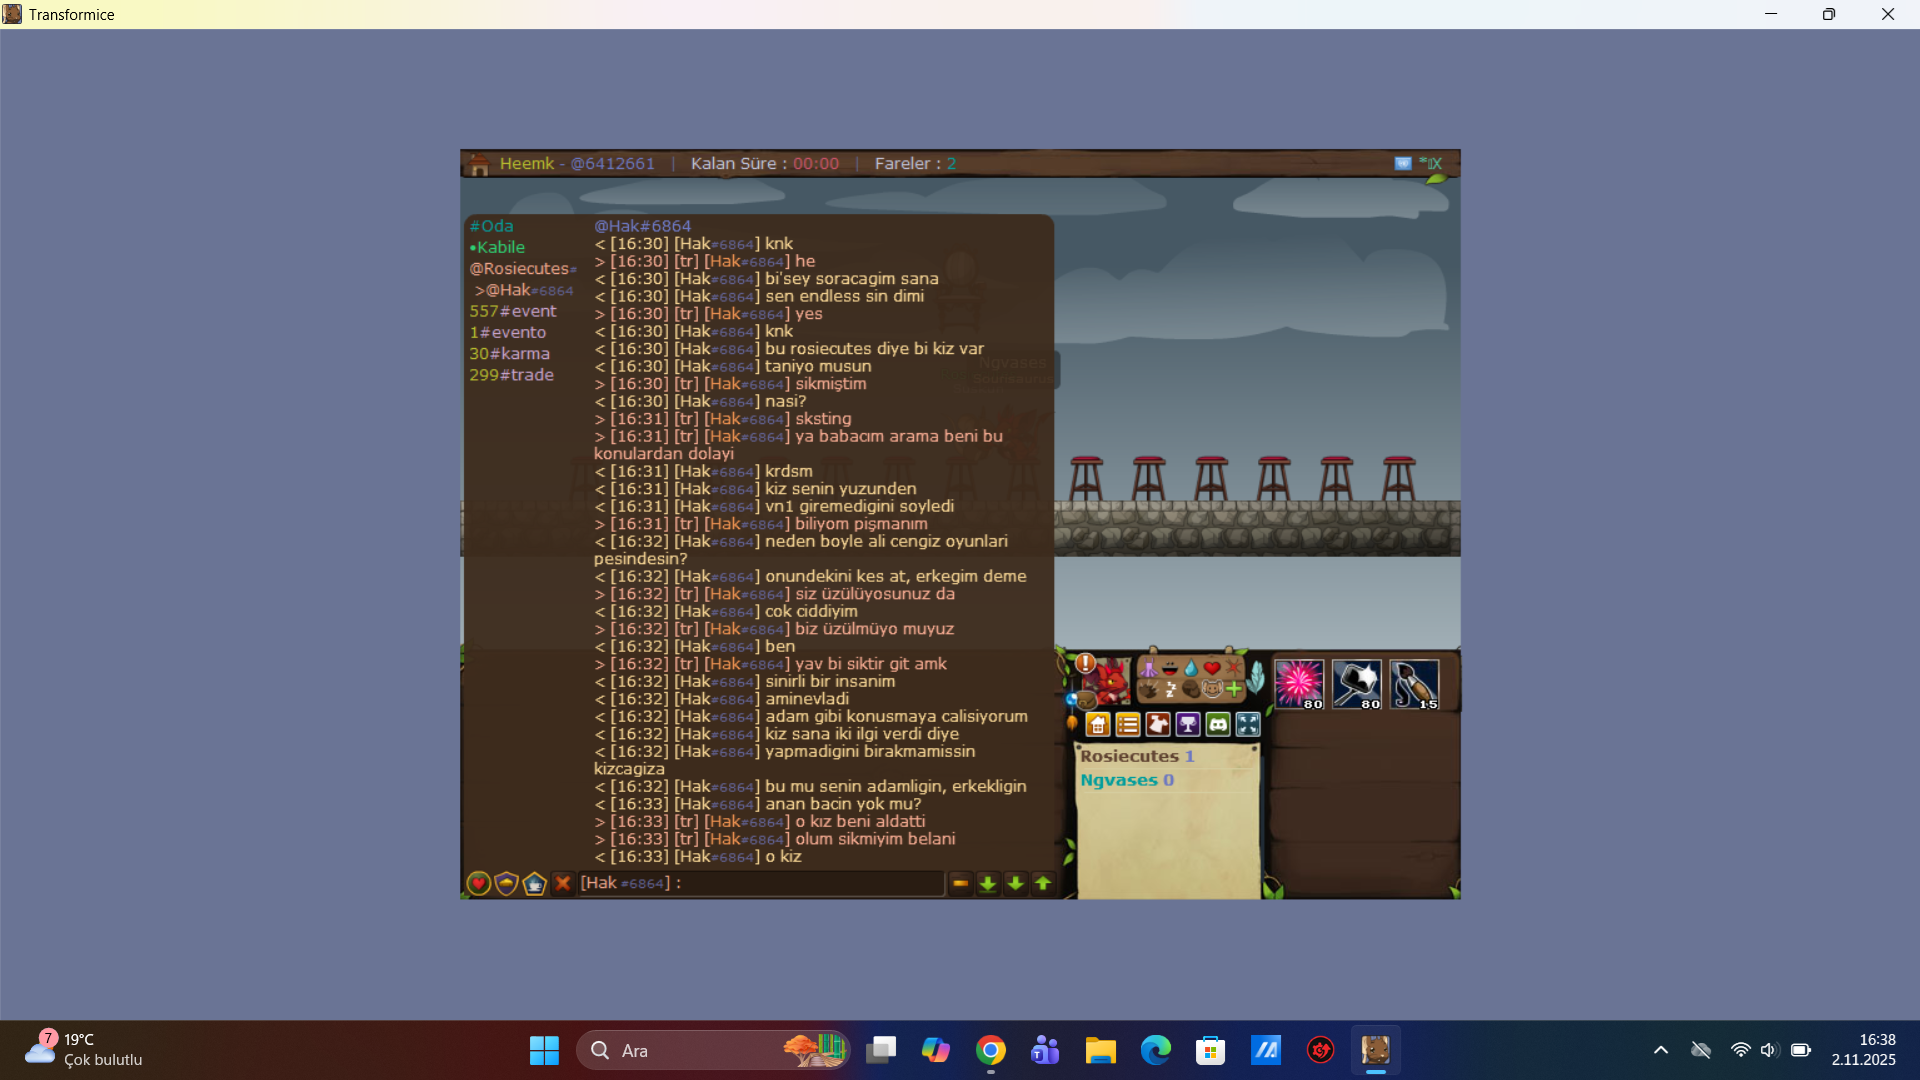
Task: Click the Zzz sleep emote
Action: pos(1170,689)
